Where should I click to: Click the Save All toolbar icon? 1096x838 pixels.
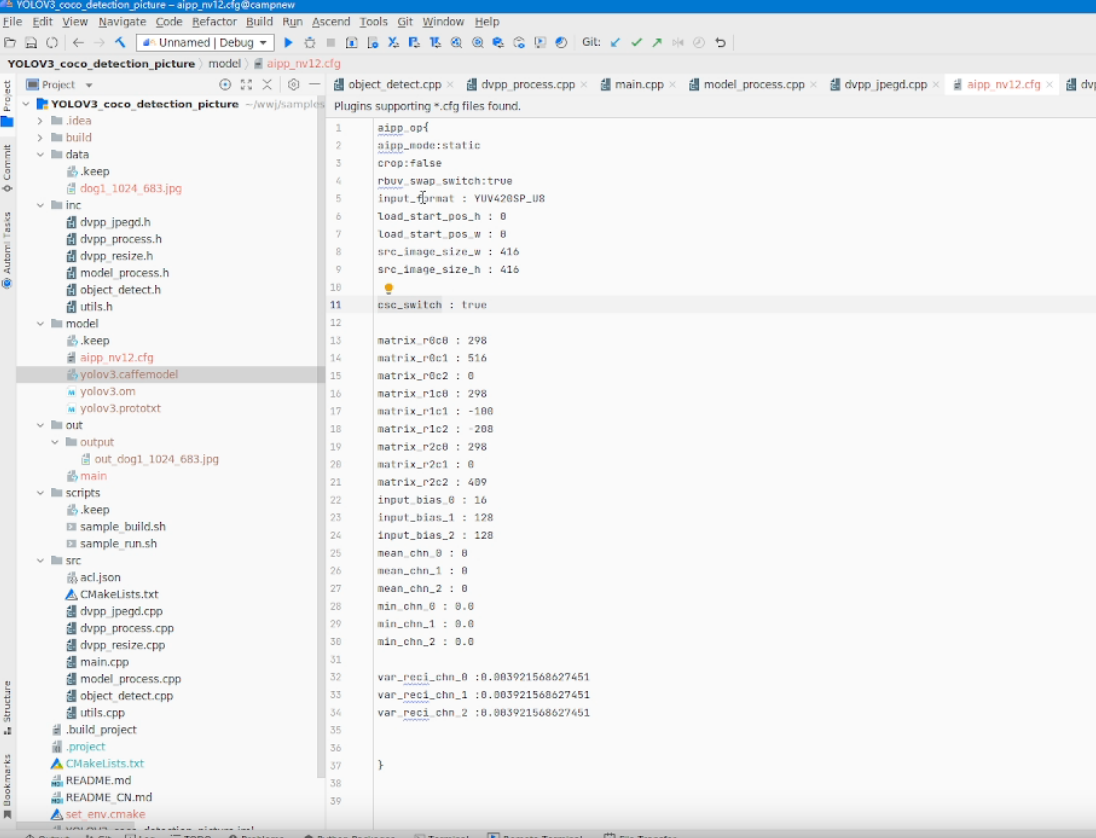(31, 43)
